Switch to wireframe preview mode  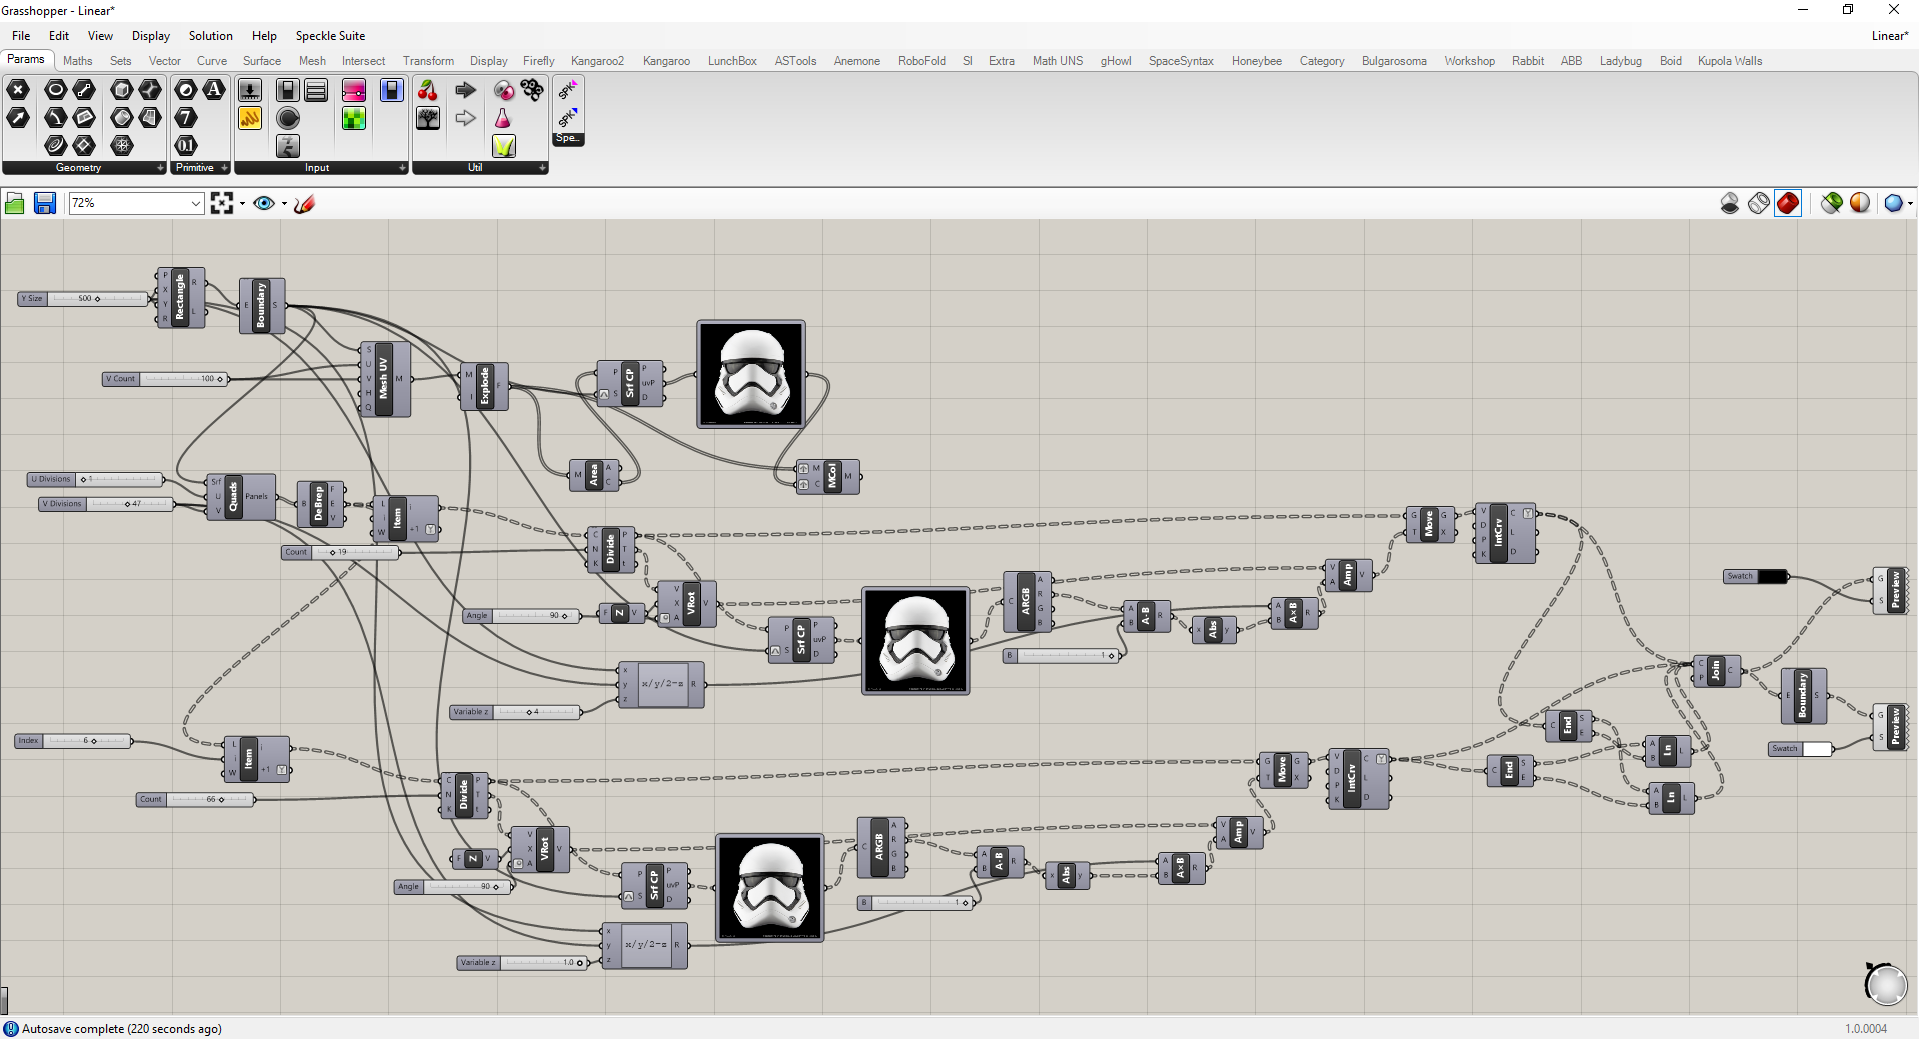point(1759,204)
